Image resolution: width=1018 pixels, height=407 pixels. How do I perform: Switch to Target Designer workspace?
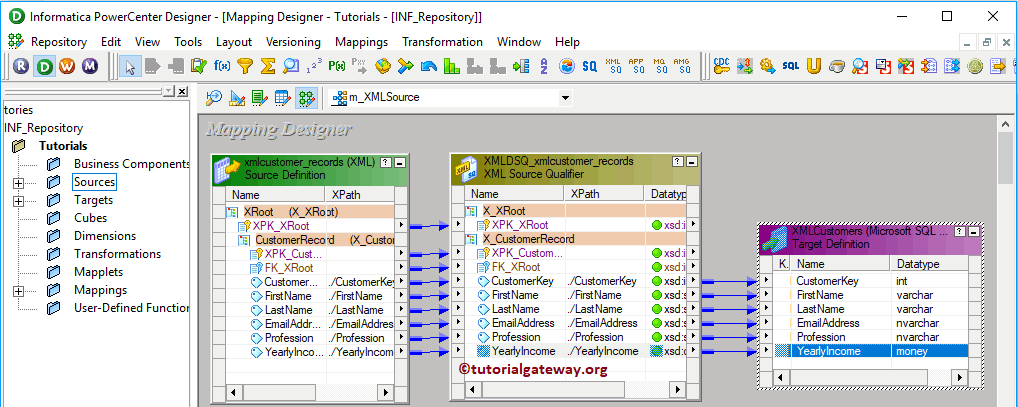(237, 98)
